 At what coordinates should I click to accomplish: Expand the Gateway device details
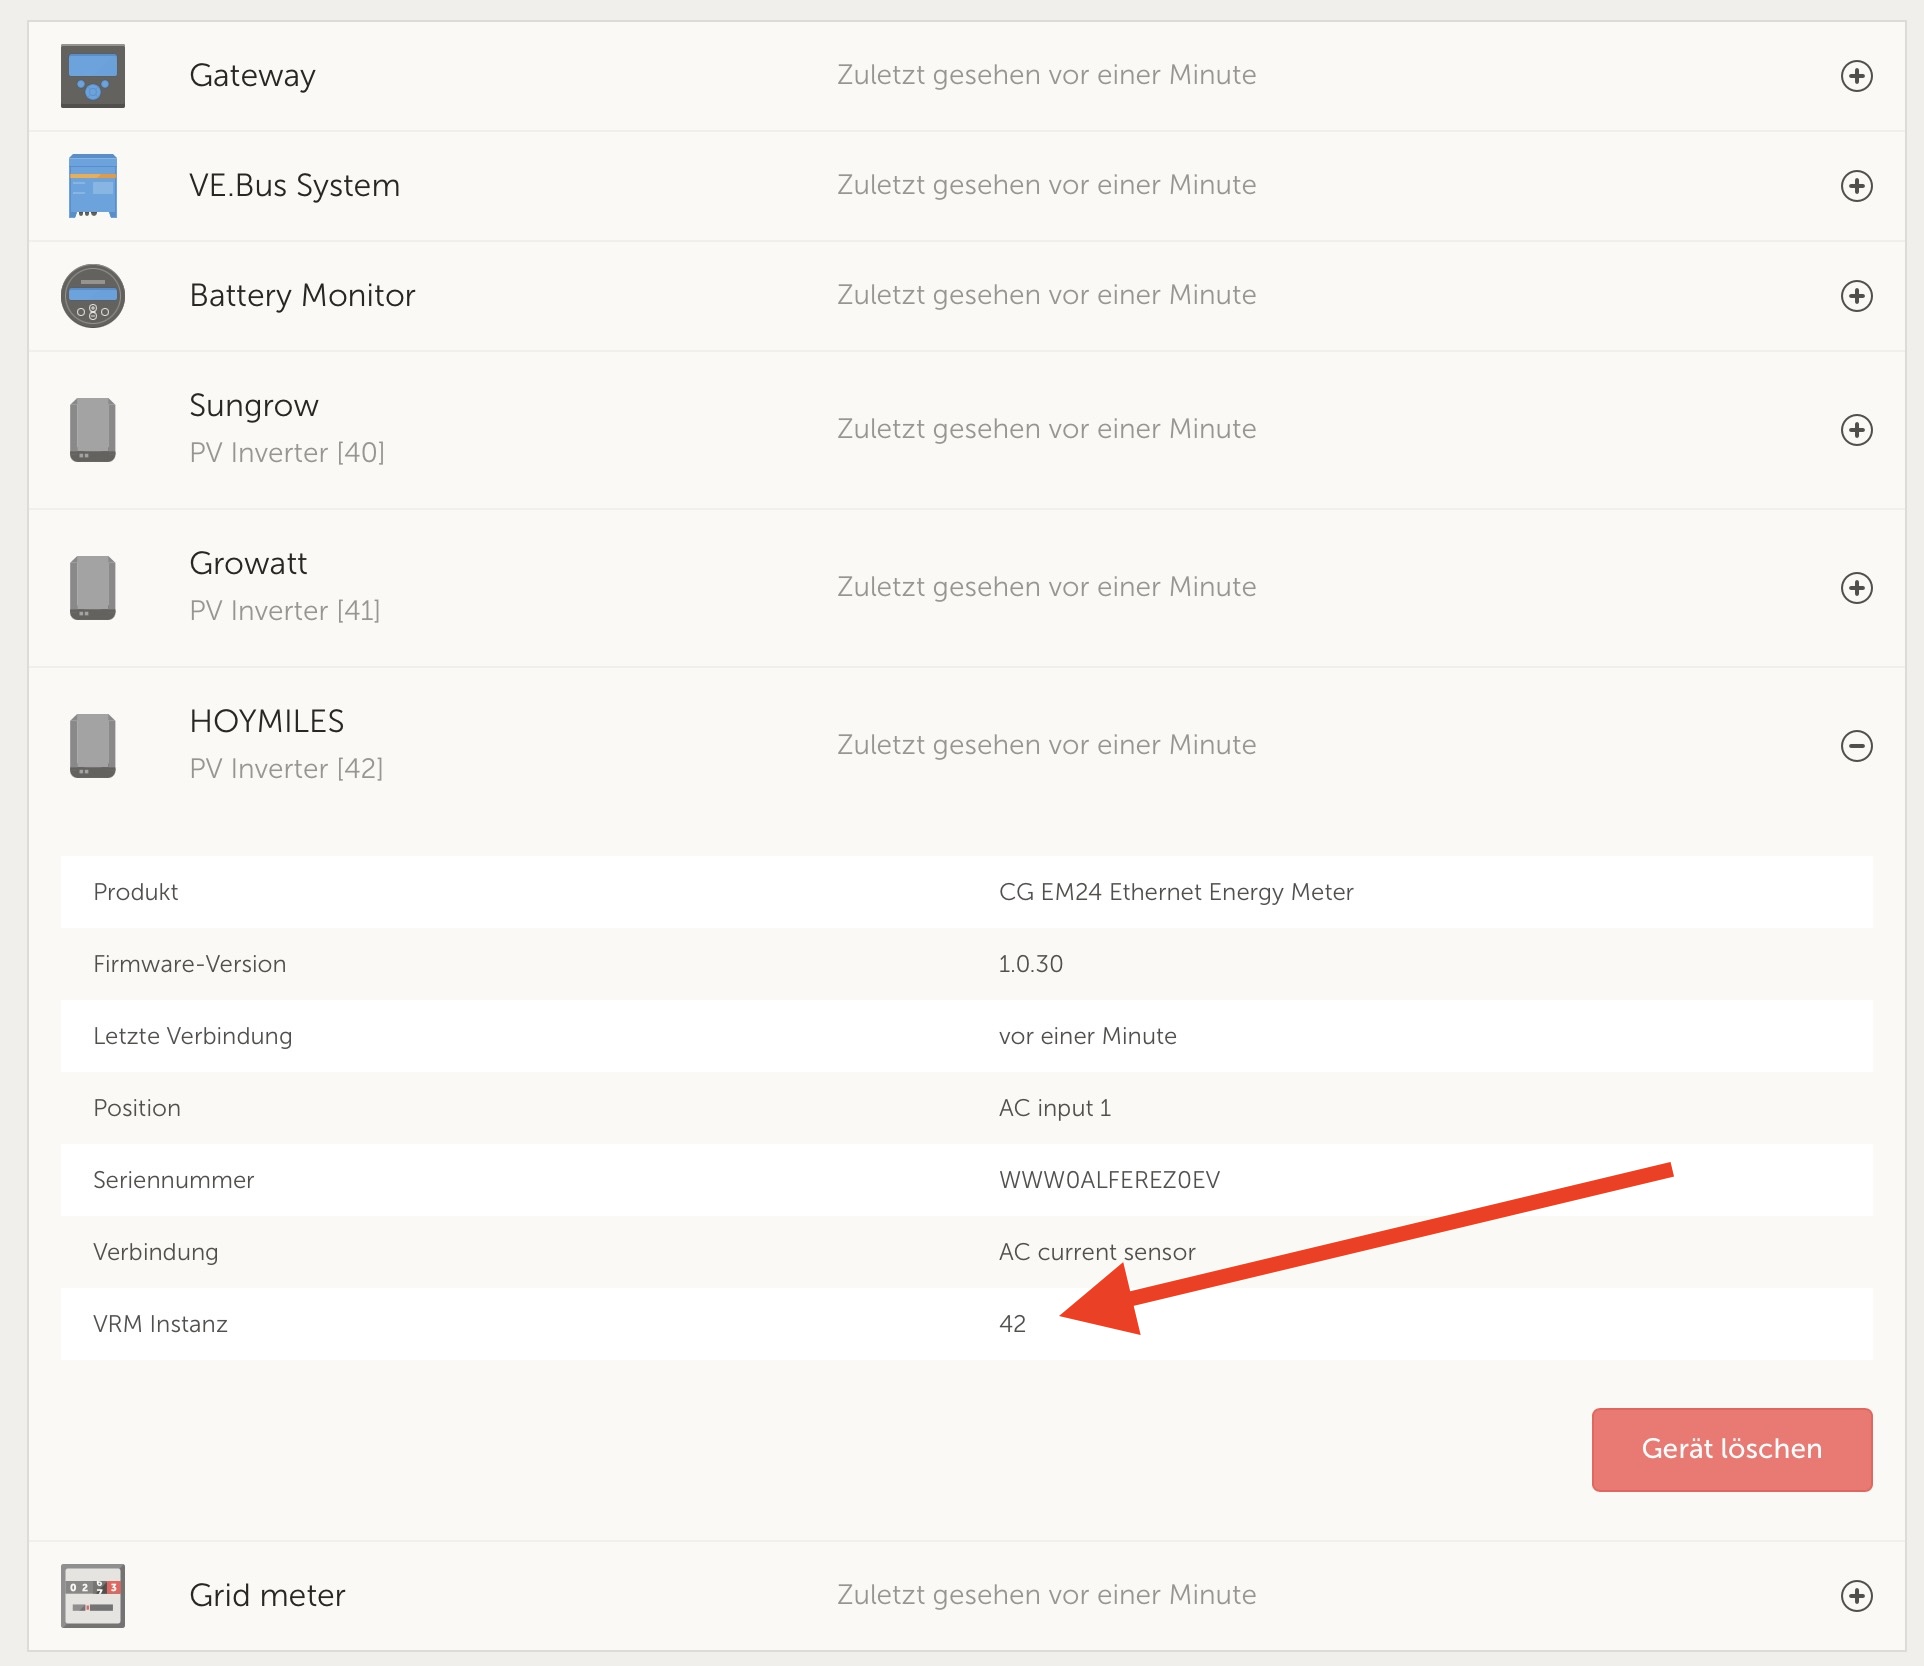[x=1856, y=76]
